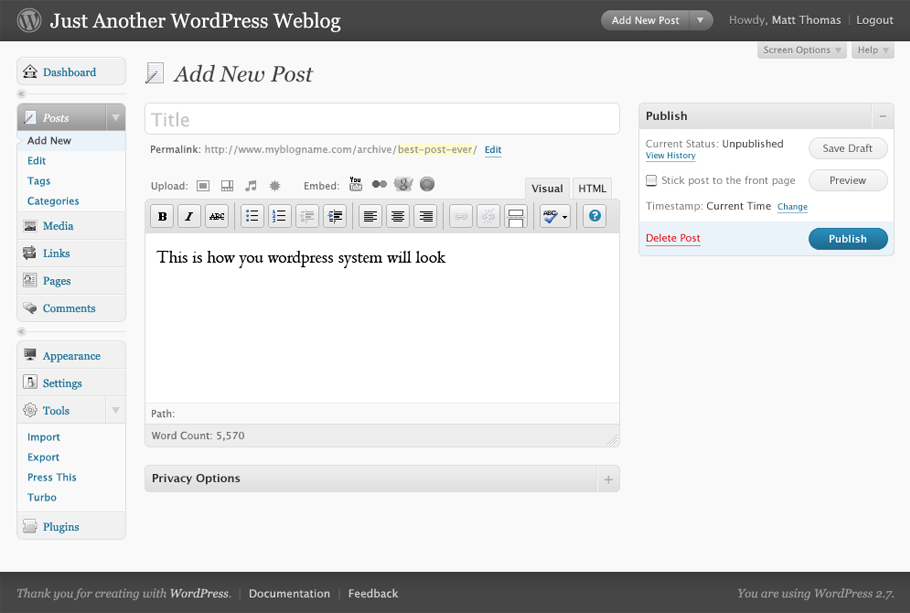Screen dimensions: 910x613
Task: Insert a page break with the More tag icon
Action: [x=515, y=217]
